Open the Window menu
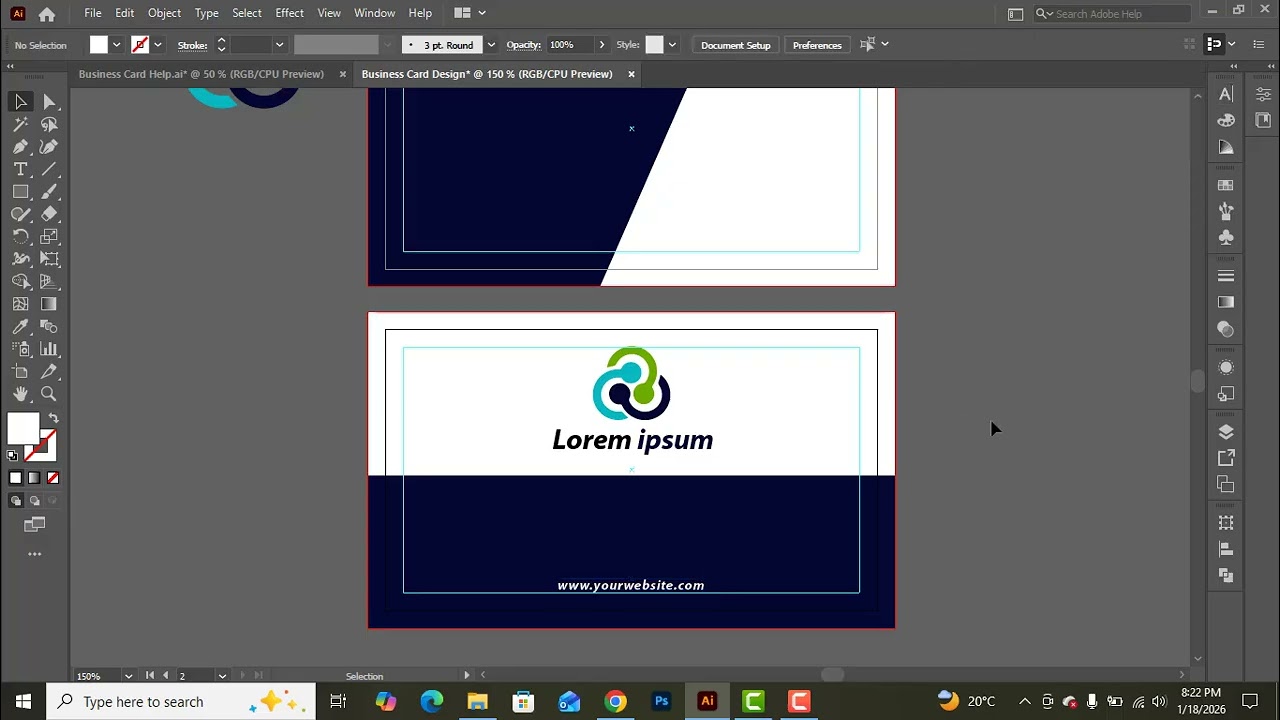 [374, 13]
